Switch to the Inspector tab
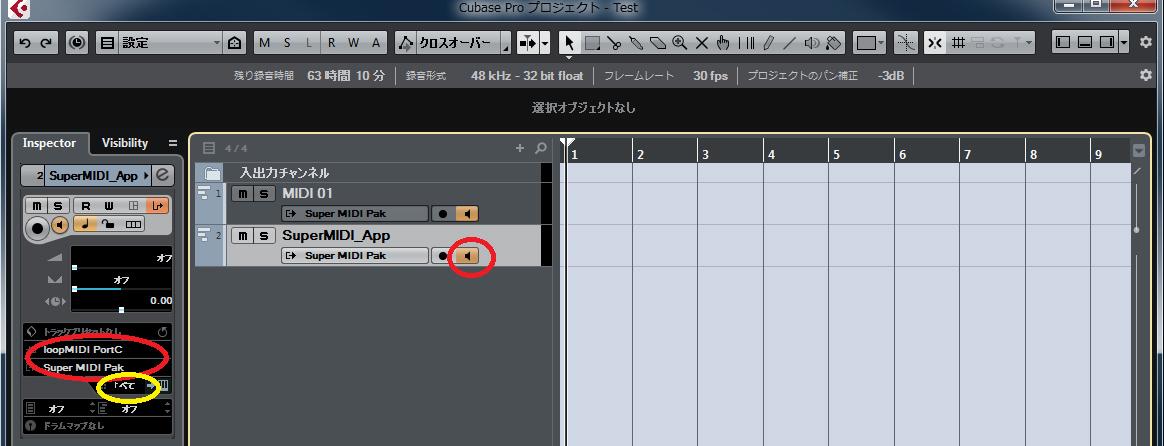The height and width of the screenshot is (446, 1164). coord(49,143)
